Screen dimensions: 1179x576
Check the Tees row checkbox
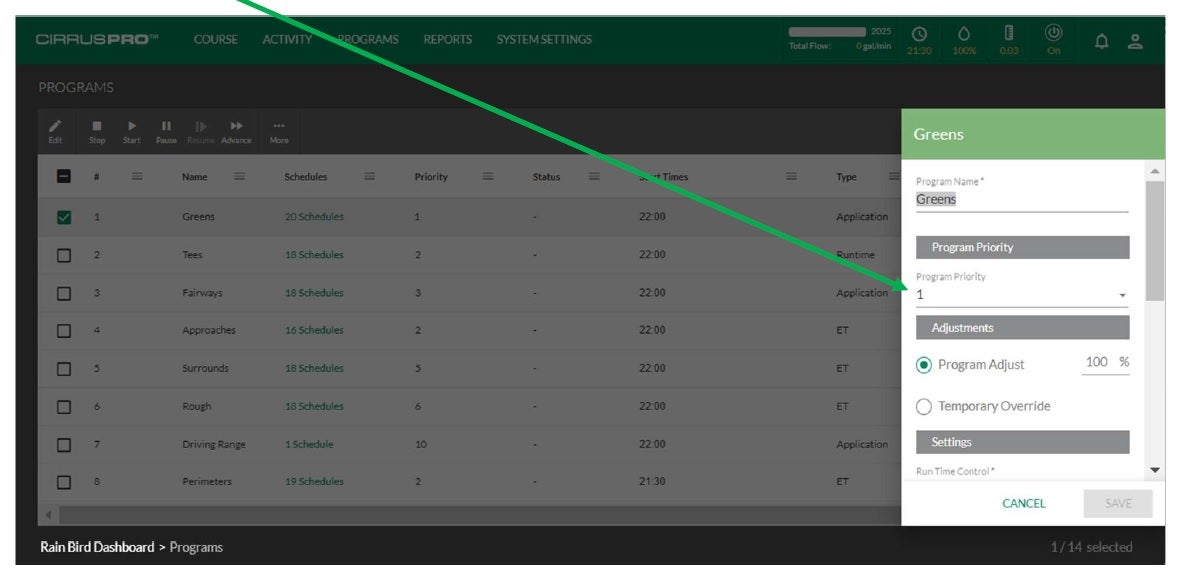64,255
